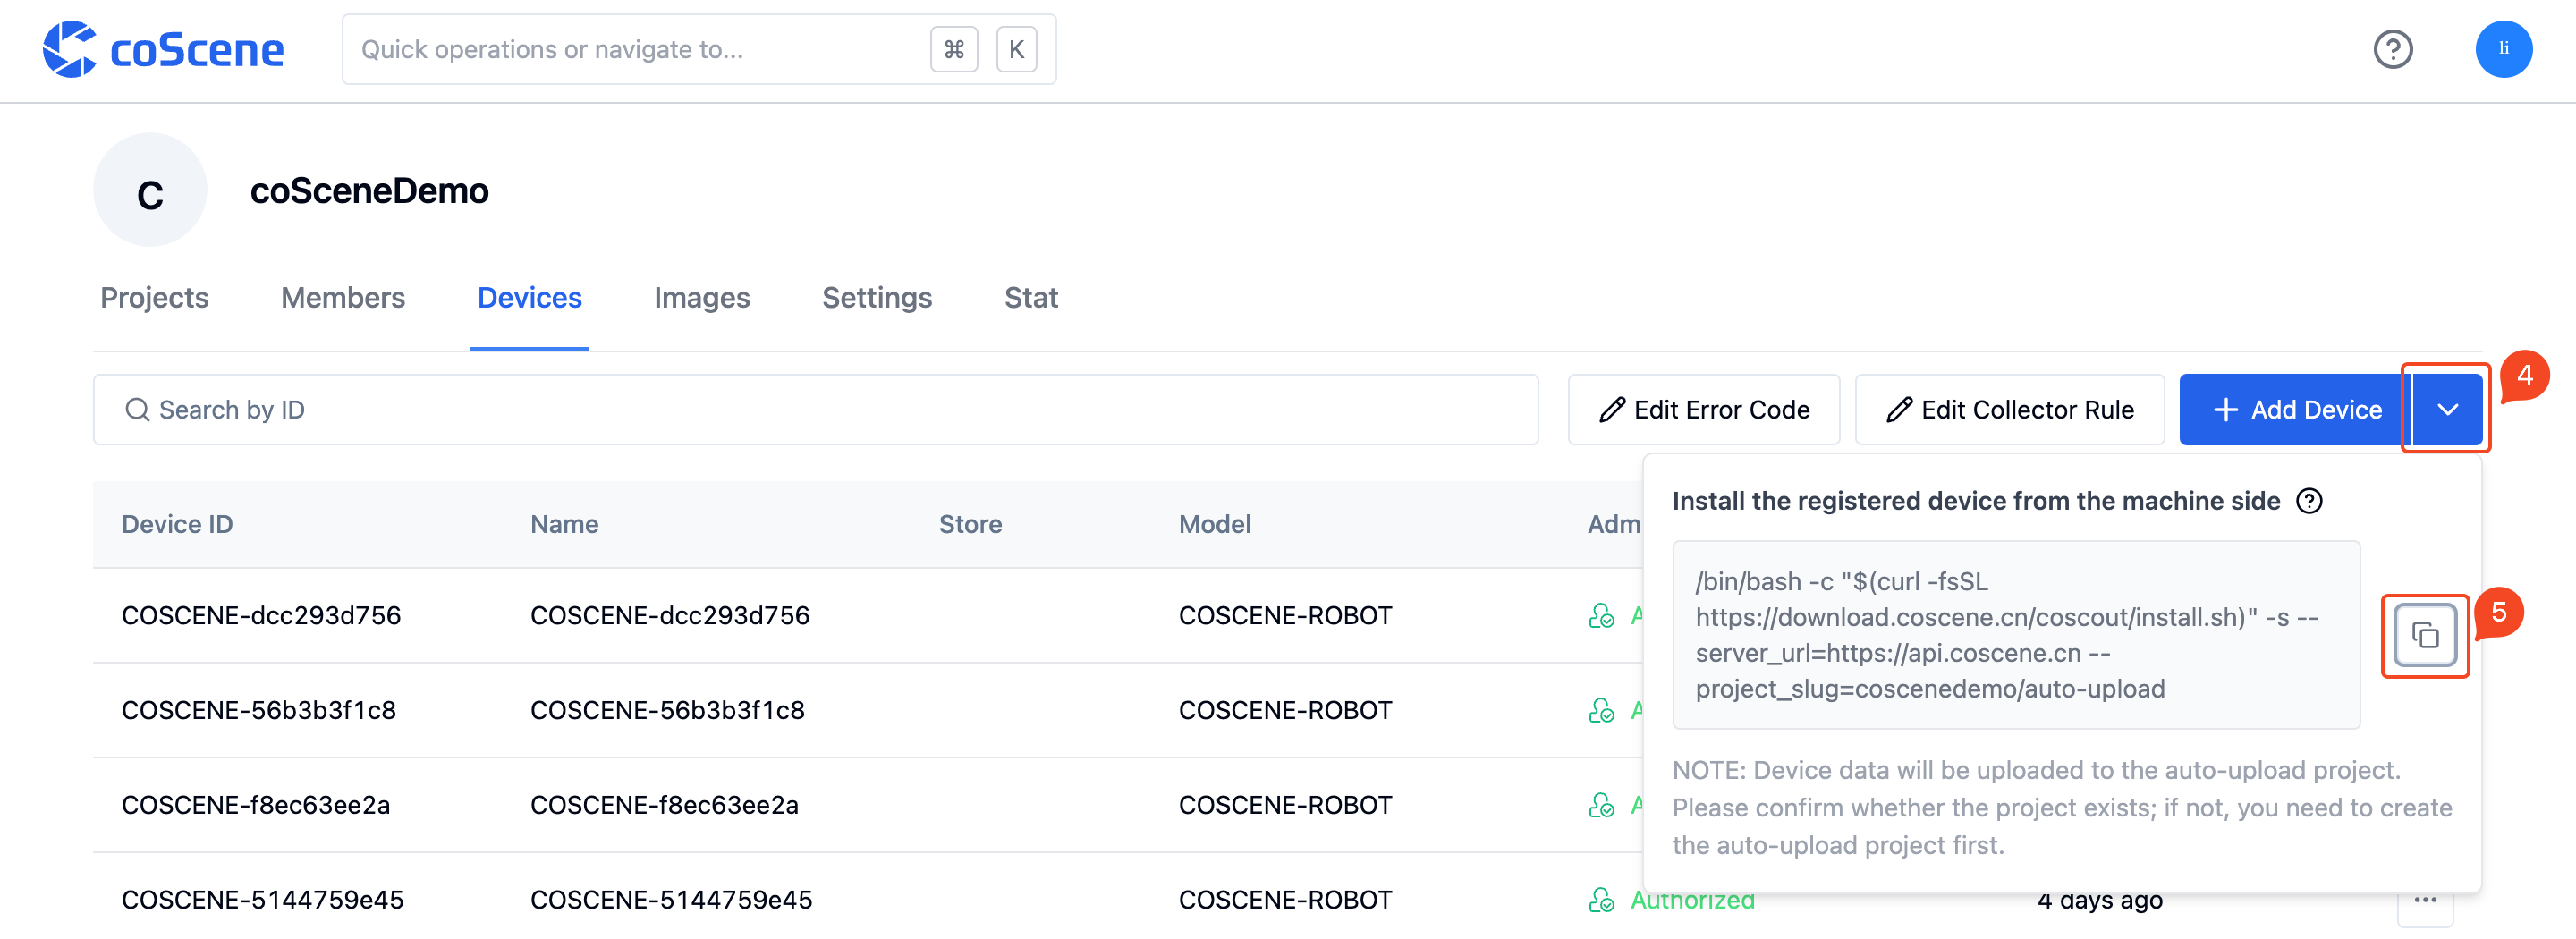
Task: Switch to the Projects tab
Action: [154, 298]
